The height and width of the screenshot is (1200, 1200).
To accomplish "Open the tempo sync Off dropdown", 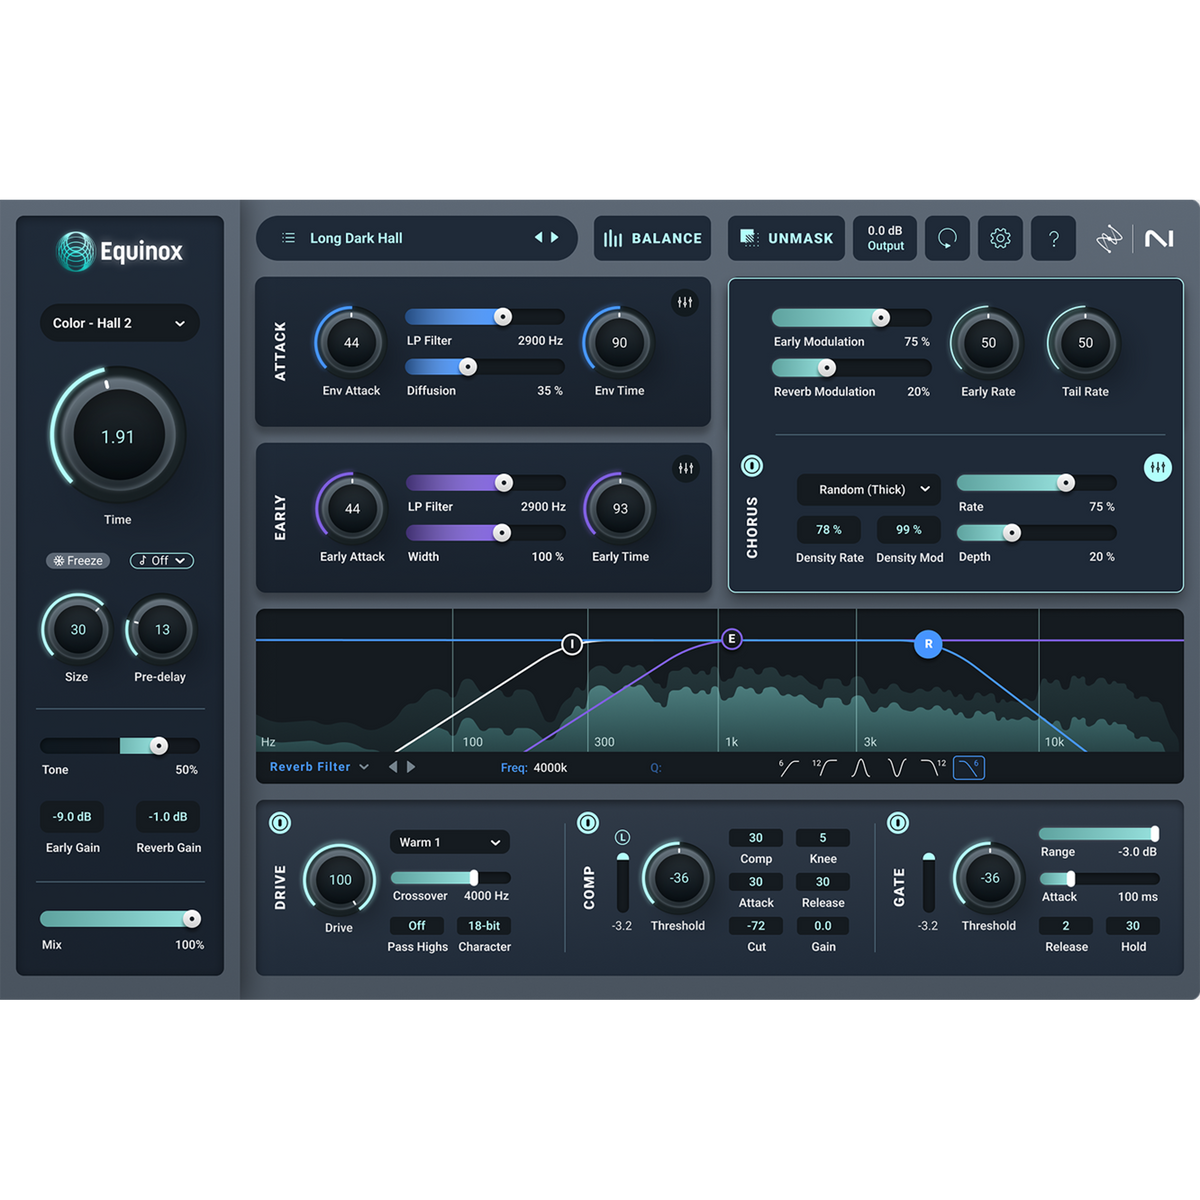I will [x=162, y=561].
